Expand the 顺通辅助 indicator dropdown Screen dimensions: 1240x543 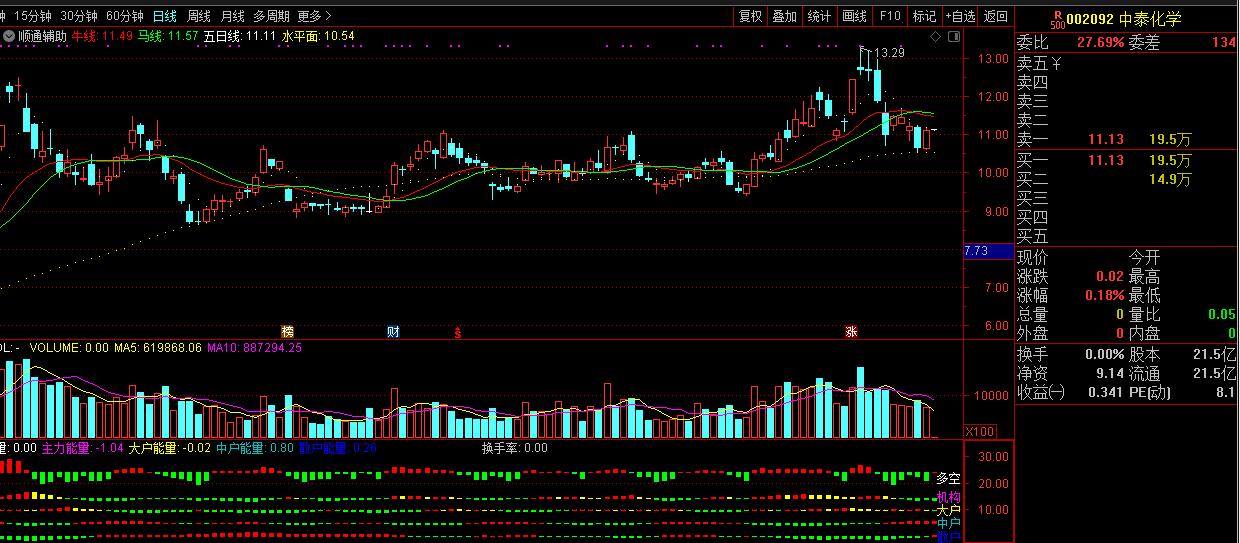tap(9, 36)
